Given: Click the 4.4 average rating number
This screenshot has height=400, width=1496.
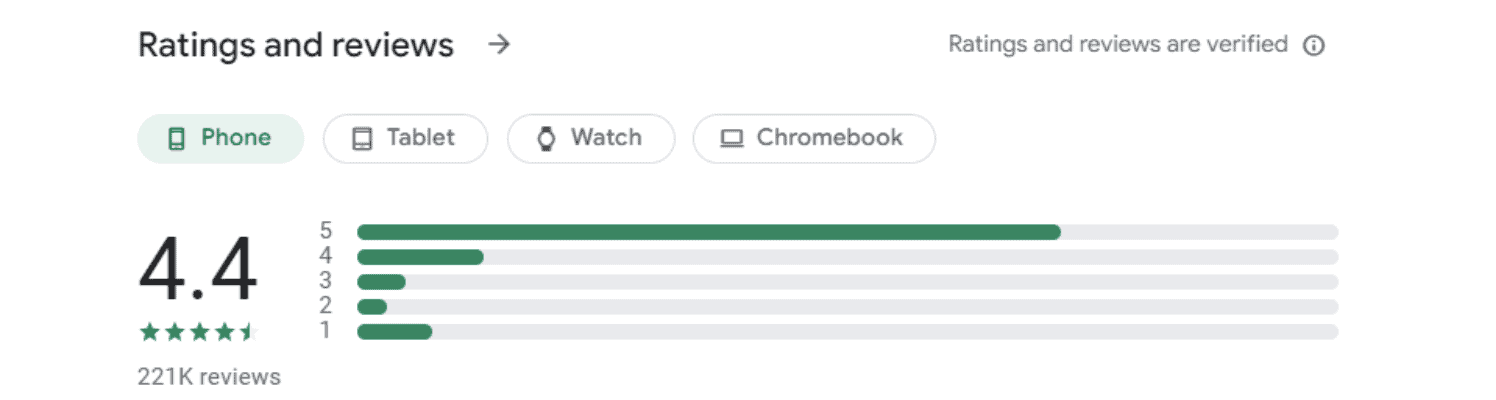Looking at the screenshot, I should point(198,270).
